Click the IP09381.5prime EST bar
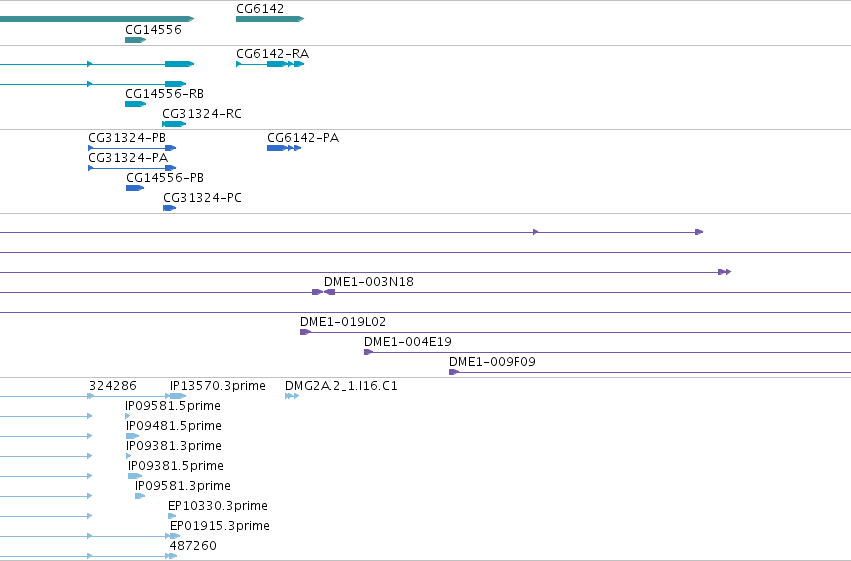851x561 pixels. coord(135,476)
